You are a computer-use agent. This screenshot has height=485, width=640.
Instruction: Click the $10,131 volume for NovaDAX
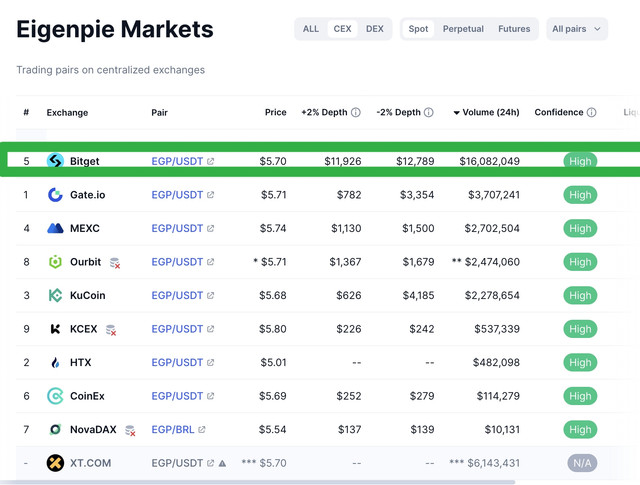(x=502, y=429)
